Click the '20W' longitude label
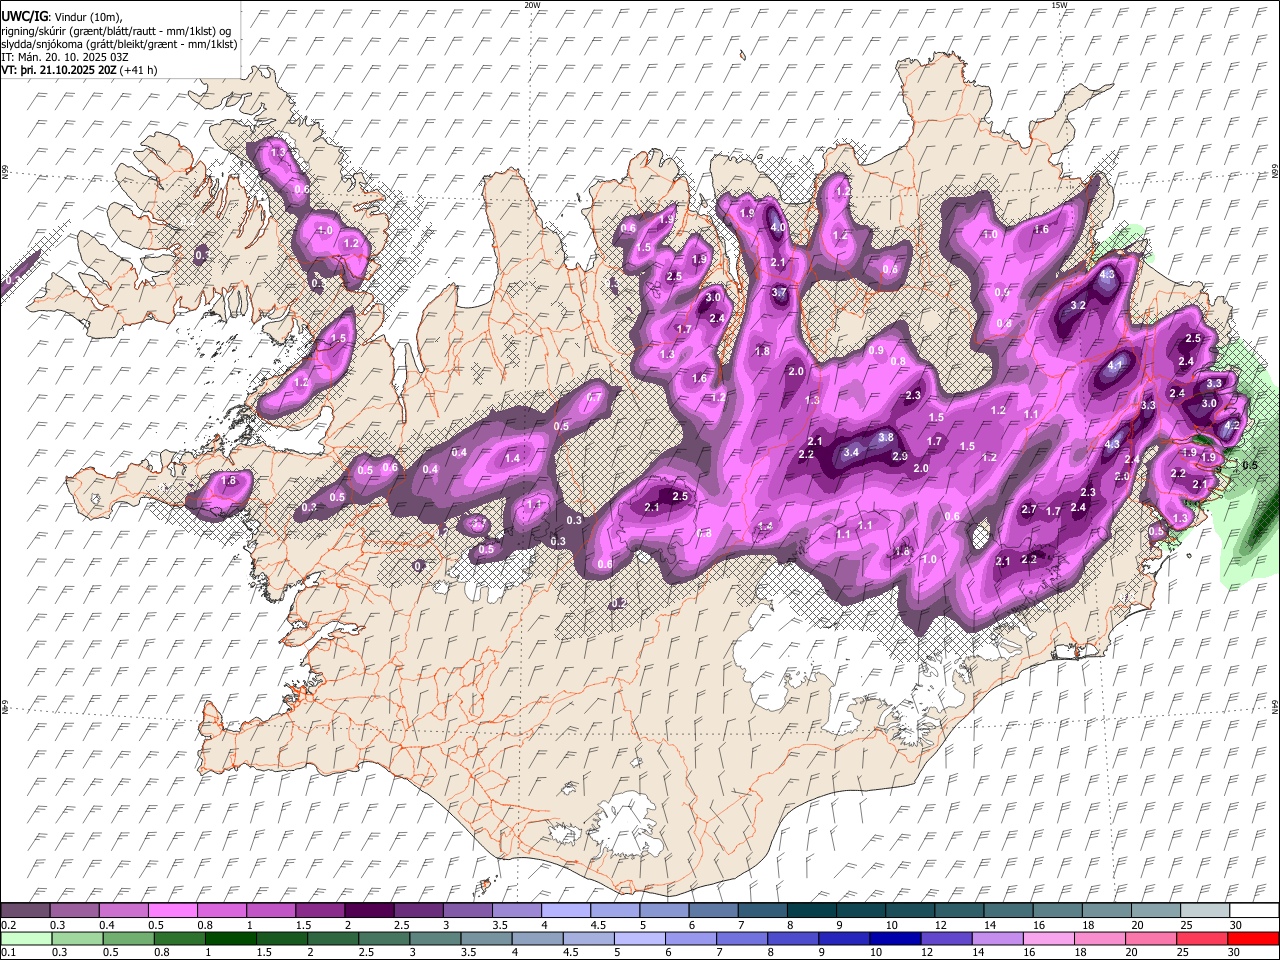The height and width of the screenshot is (960, 1280). [532, 5]
